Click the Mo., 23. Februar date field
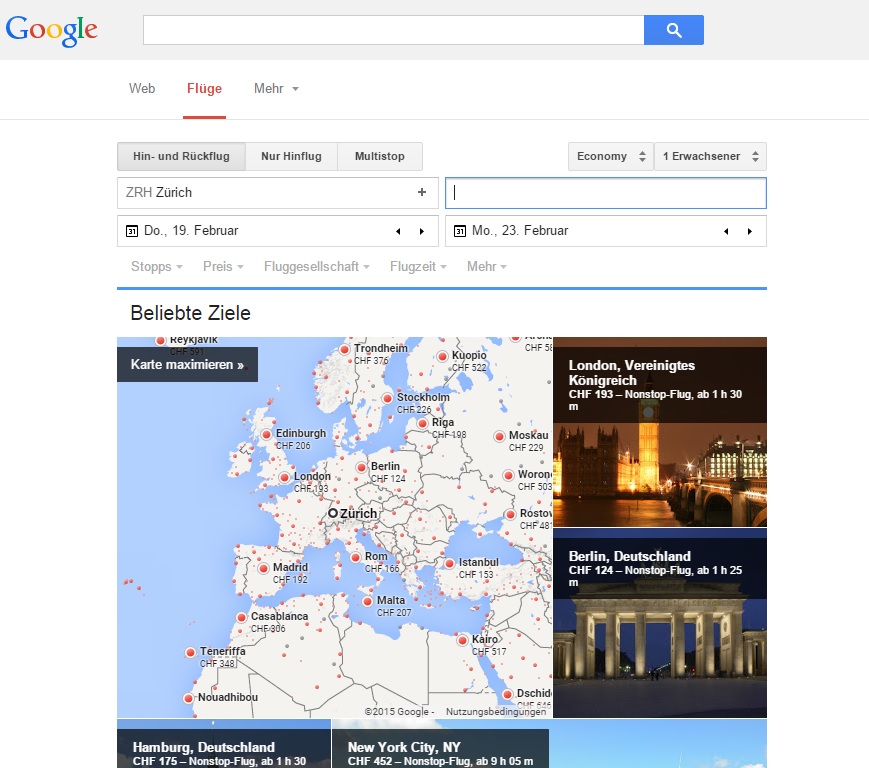The width and height of the screenshot is (869, 768). [606, 231]
